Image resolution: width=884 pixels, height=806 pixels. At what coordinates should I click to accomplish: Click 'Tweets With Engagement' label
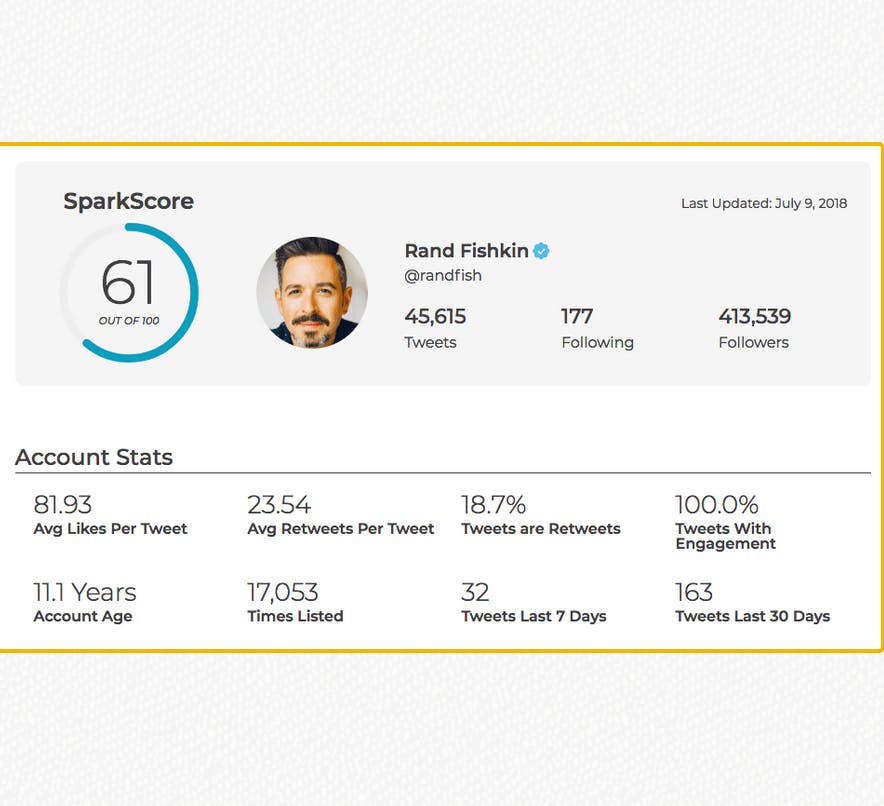click(726, 536)
